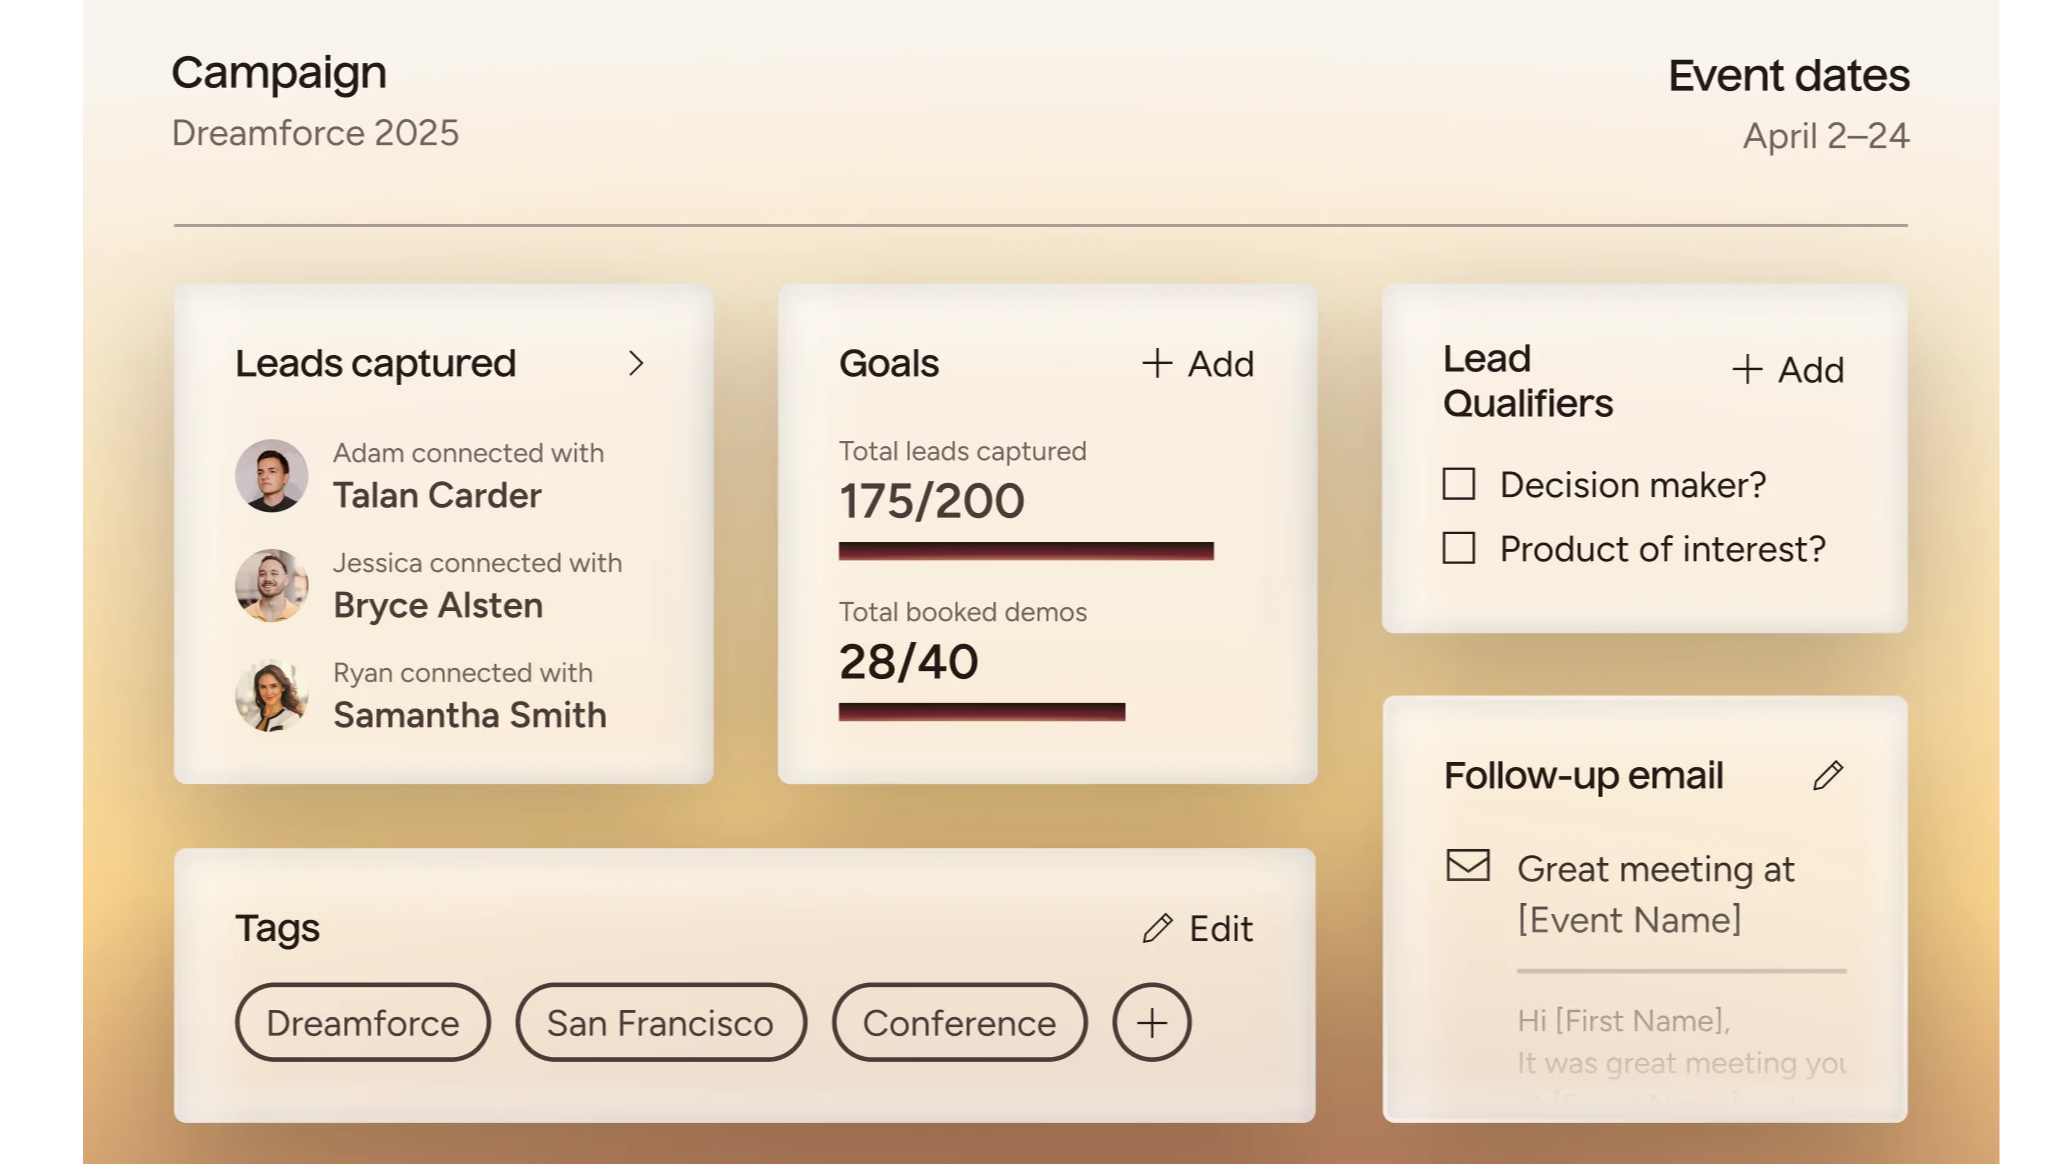Click the email subject Great meeting at [Event Name]
This screenshot has height=1164, width=2070.
[x=1656, y=895]
